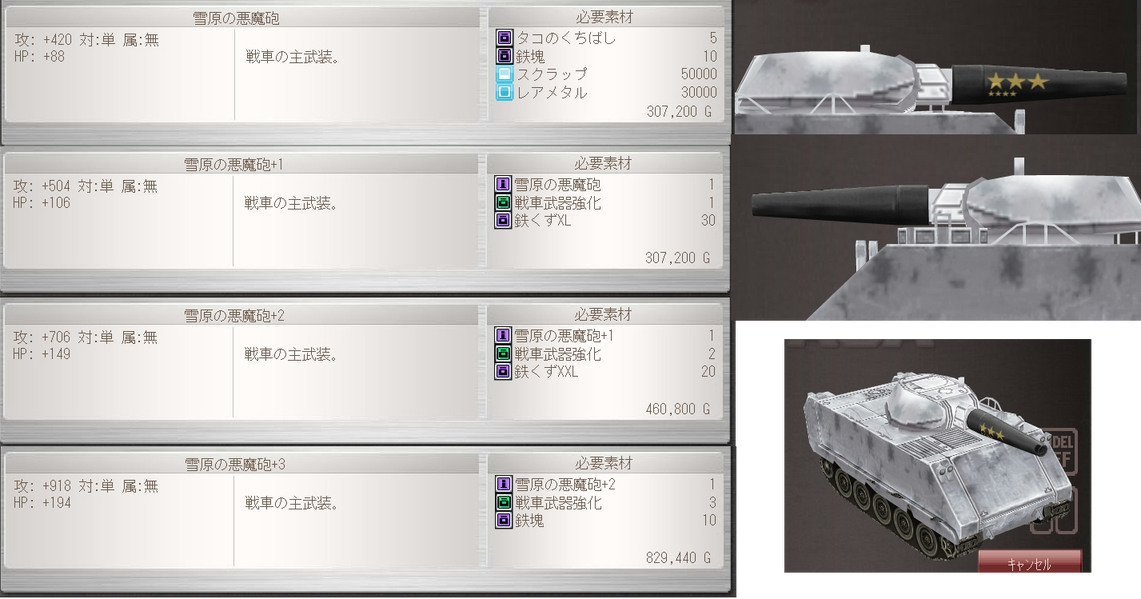Click the 雪原の悪魔砲+2 ingredient icon
1141x599 pixels.
504,484
